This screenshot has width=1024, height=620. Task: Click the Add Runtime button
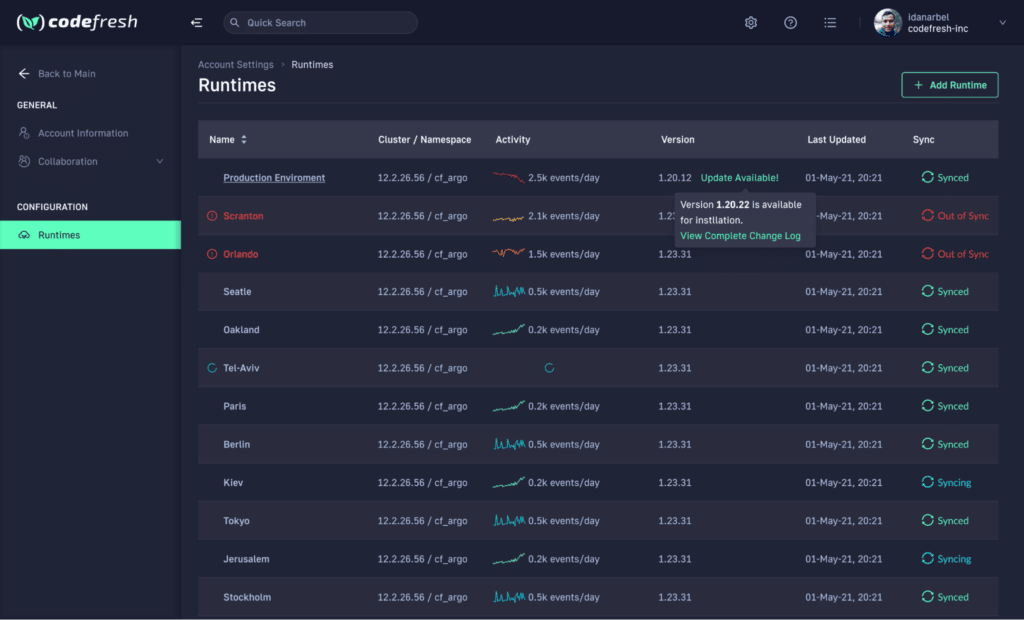(949, 85)
